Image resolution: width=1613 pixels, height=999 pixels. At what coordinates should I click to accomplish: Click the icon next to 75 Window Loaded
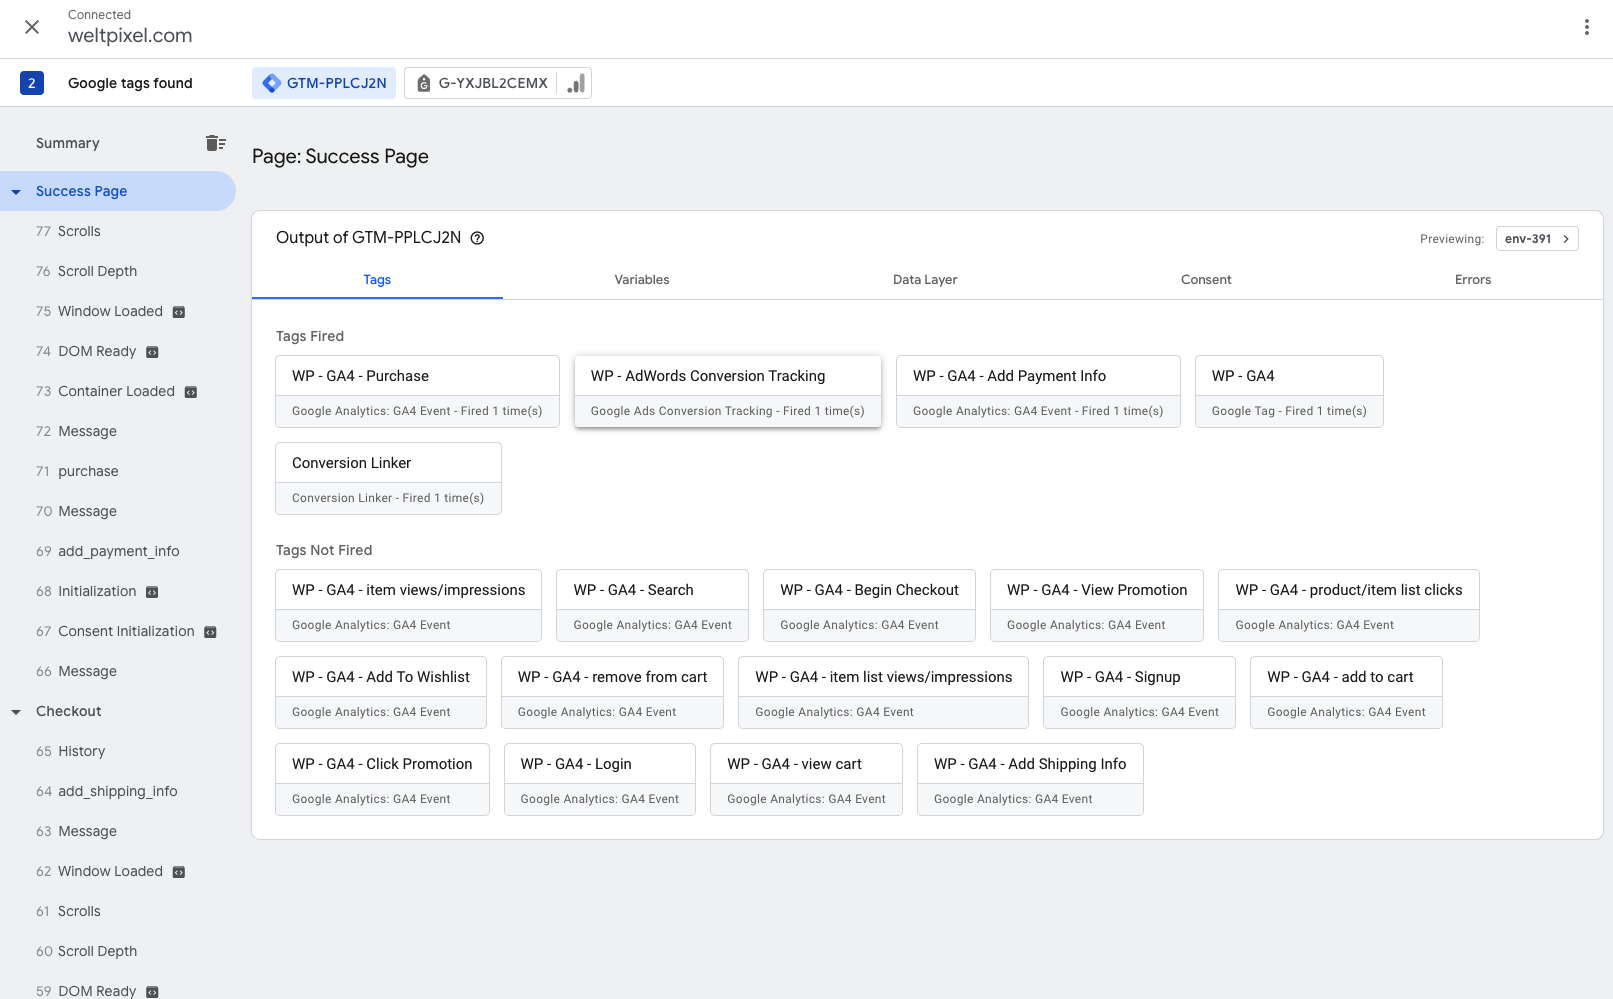[x=179, y=312]
